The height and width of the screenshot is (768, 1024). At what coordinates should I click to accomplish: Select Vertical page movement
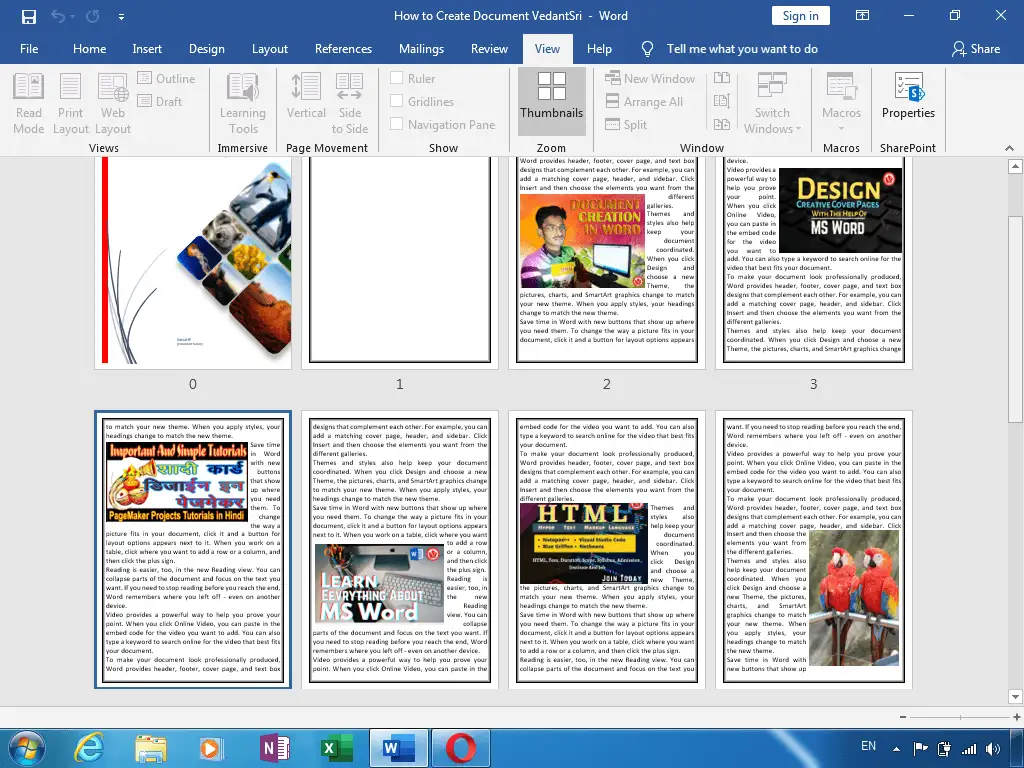point(306,103)
